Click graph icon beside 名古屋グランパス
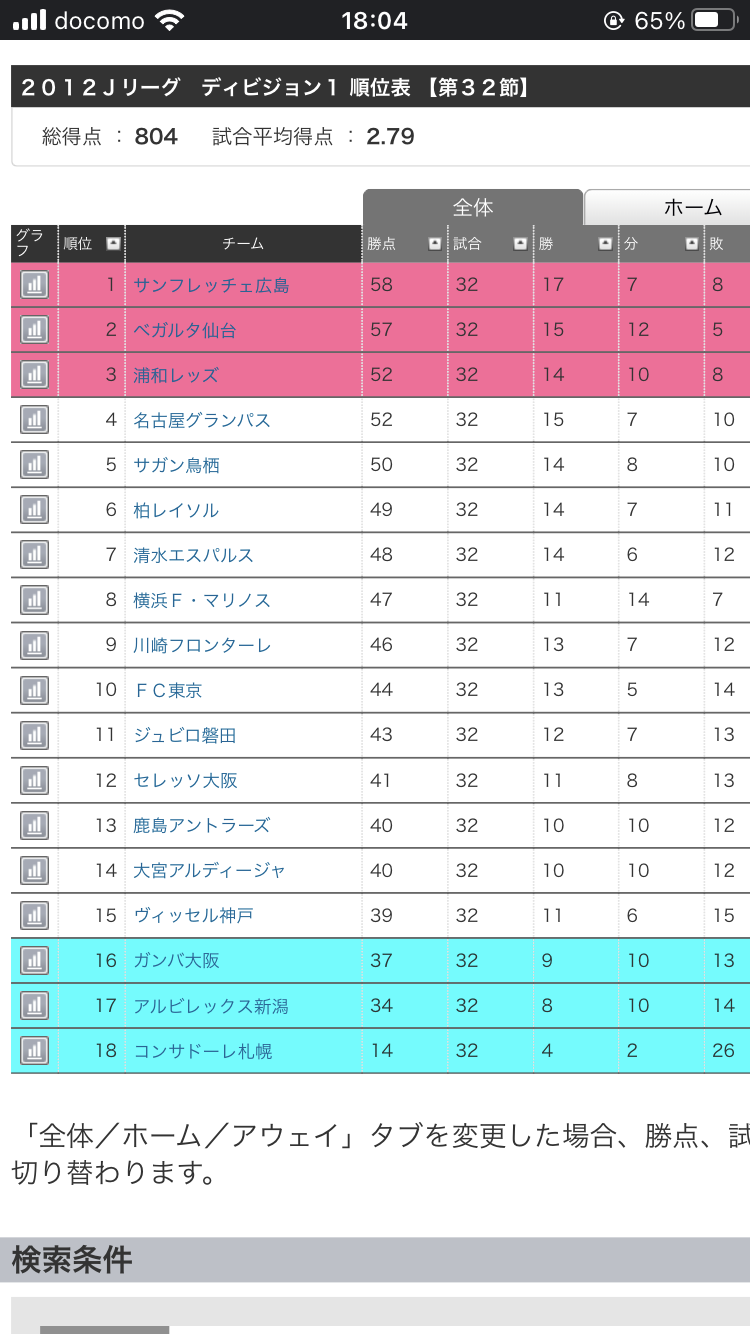This screenshot has width=750, height=1334. 34,420
